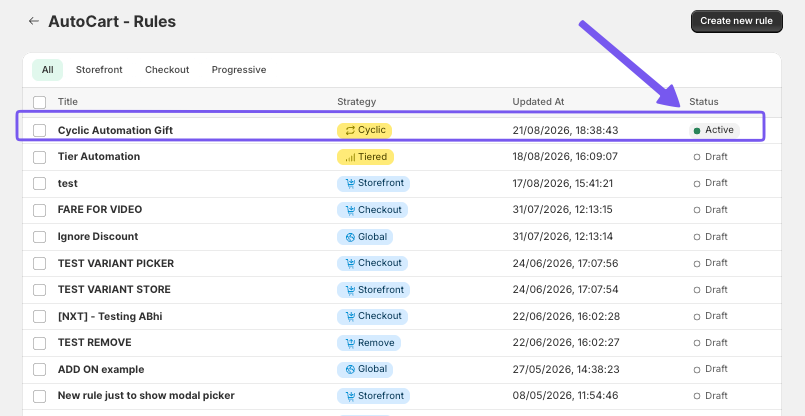
Task: Click the Global globe icon on Ignore Discount row
Action: tap(350, 237)
